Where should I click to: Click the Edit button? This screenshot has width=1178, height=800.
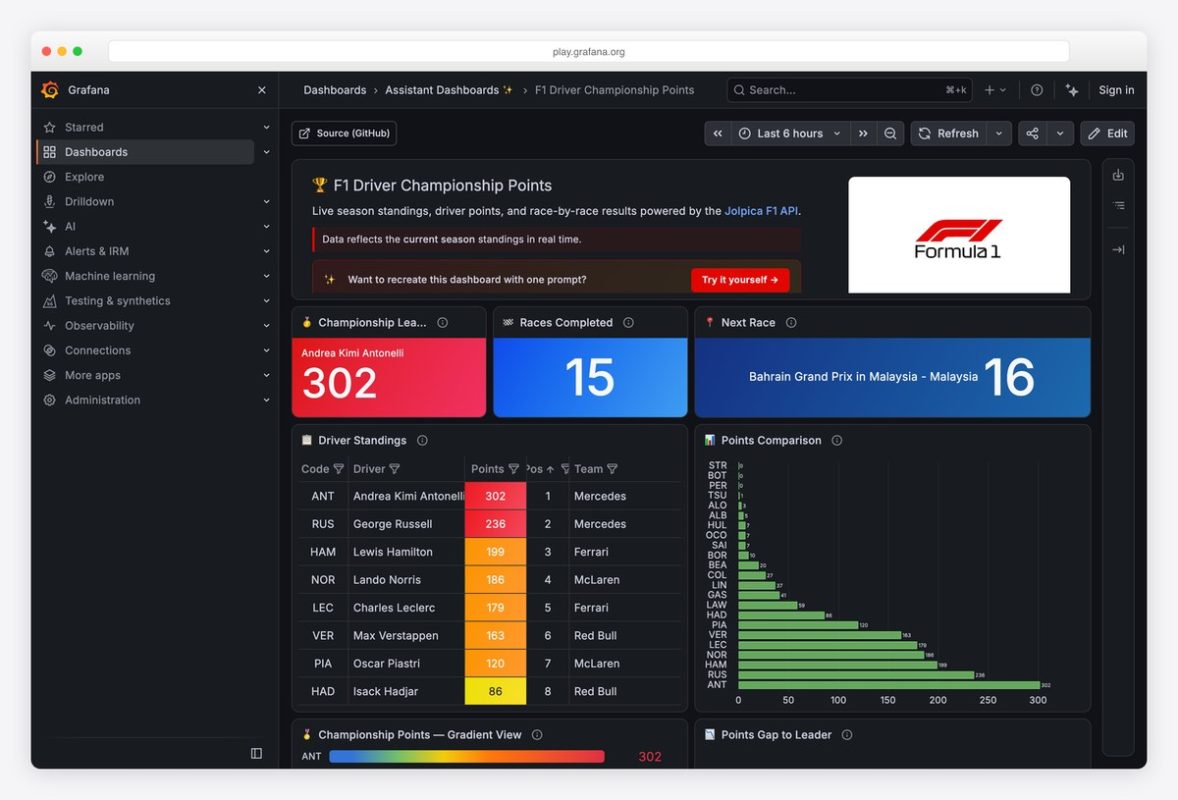point(1107,133)
